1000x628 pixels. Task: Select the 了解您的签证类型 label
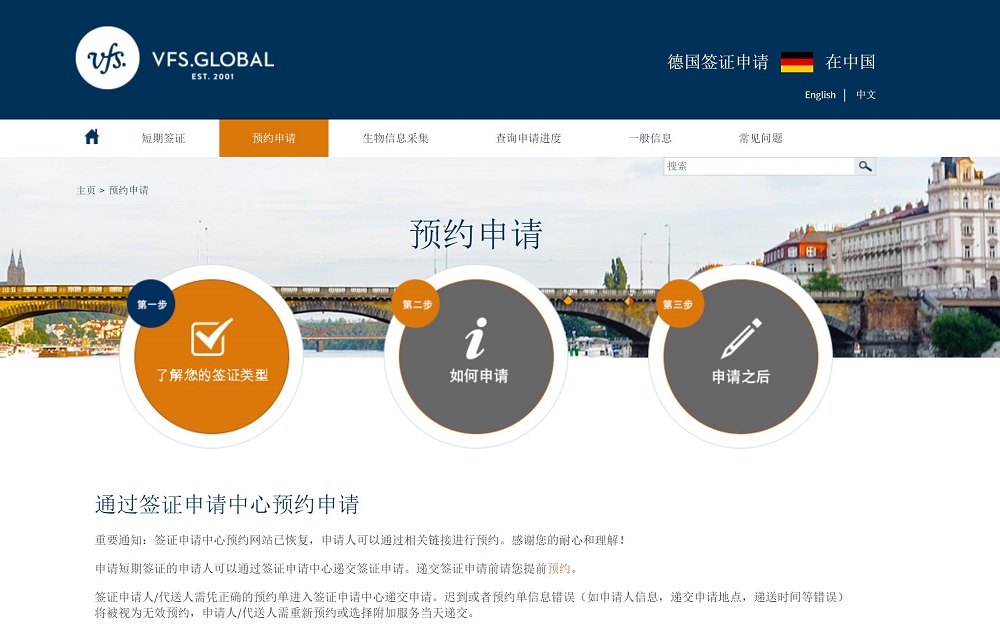pyautogui.click(x=212, y=375)
